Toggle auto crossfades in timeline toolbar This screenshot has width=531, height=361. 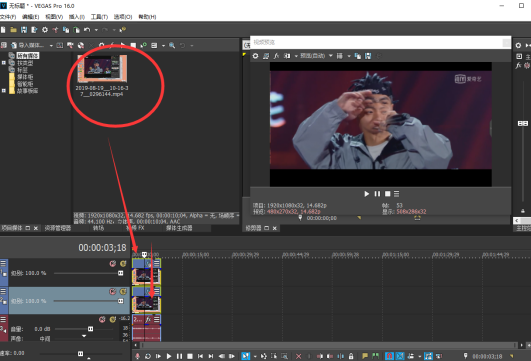pos(400,356)
